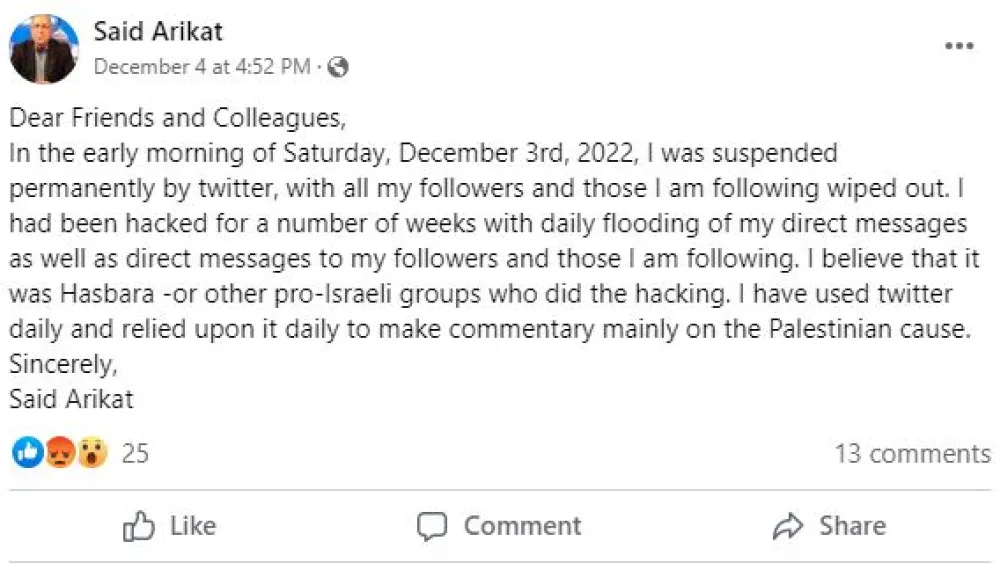Image resolution: width=1000 pixels, height=563 pixels.
Task: Click Said Arikat's profile picture
Action: click(x=43, y=49)
